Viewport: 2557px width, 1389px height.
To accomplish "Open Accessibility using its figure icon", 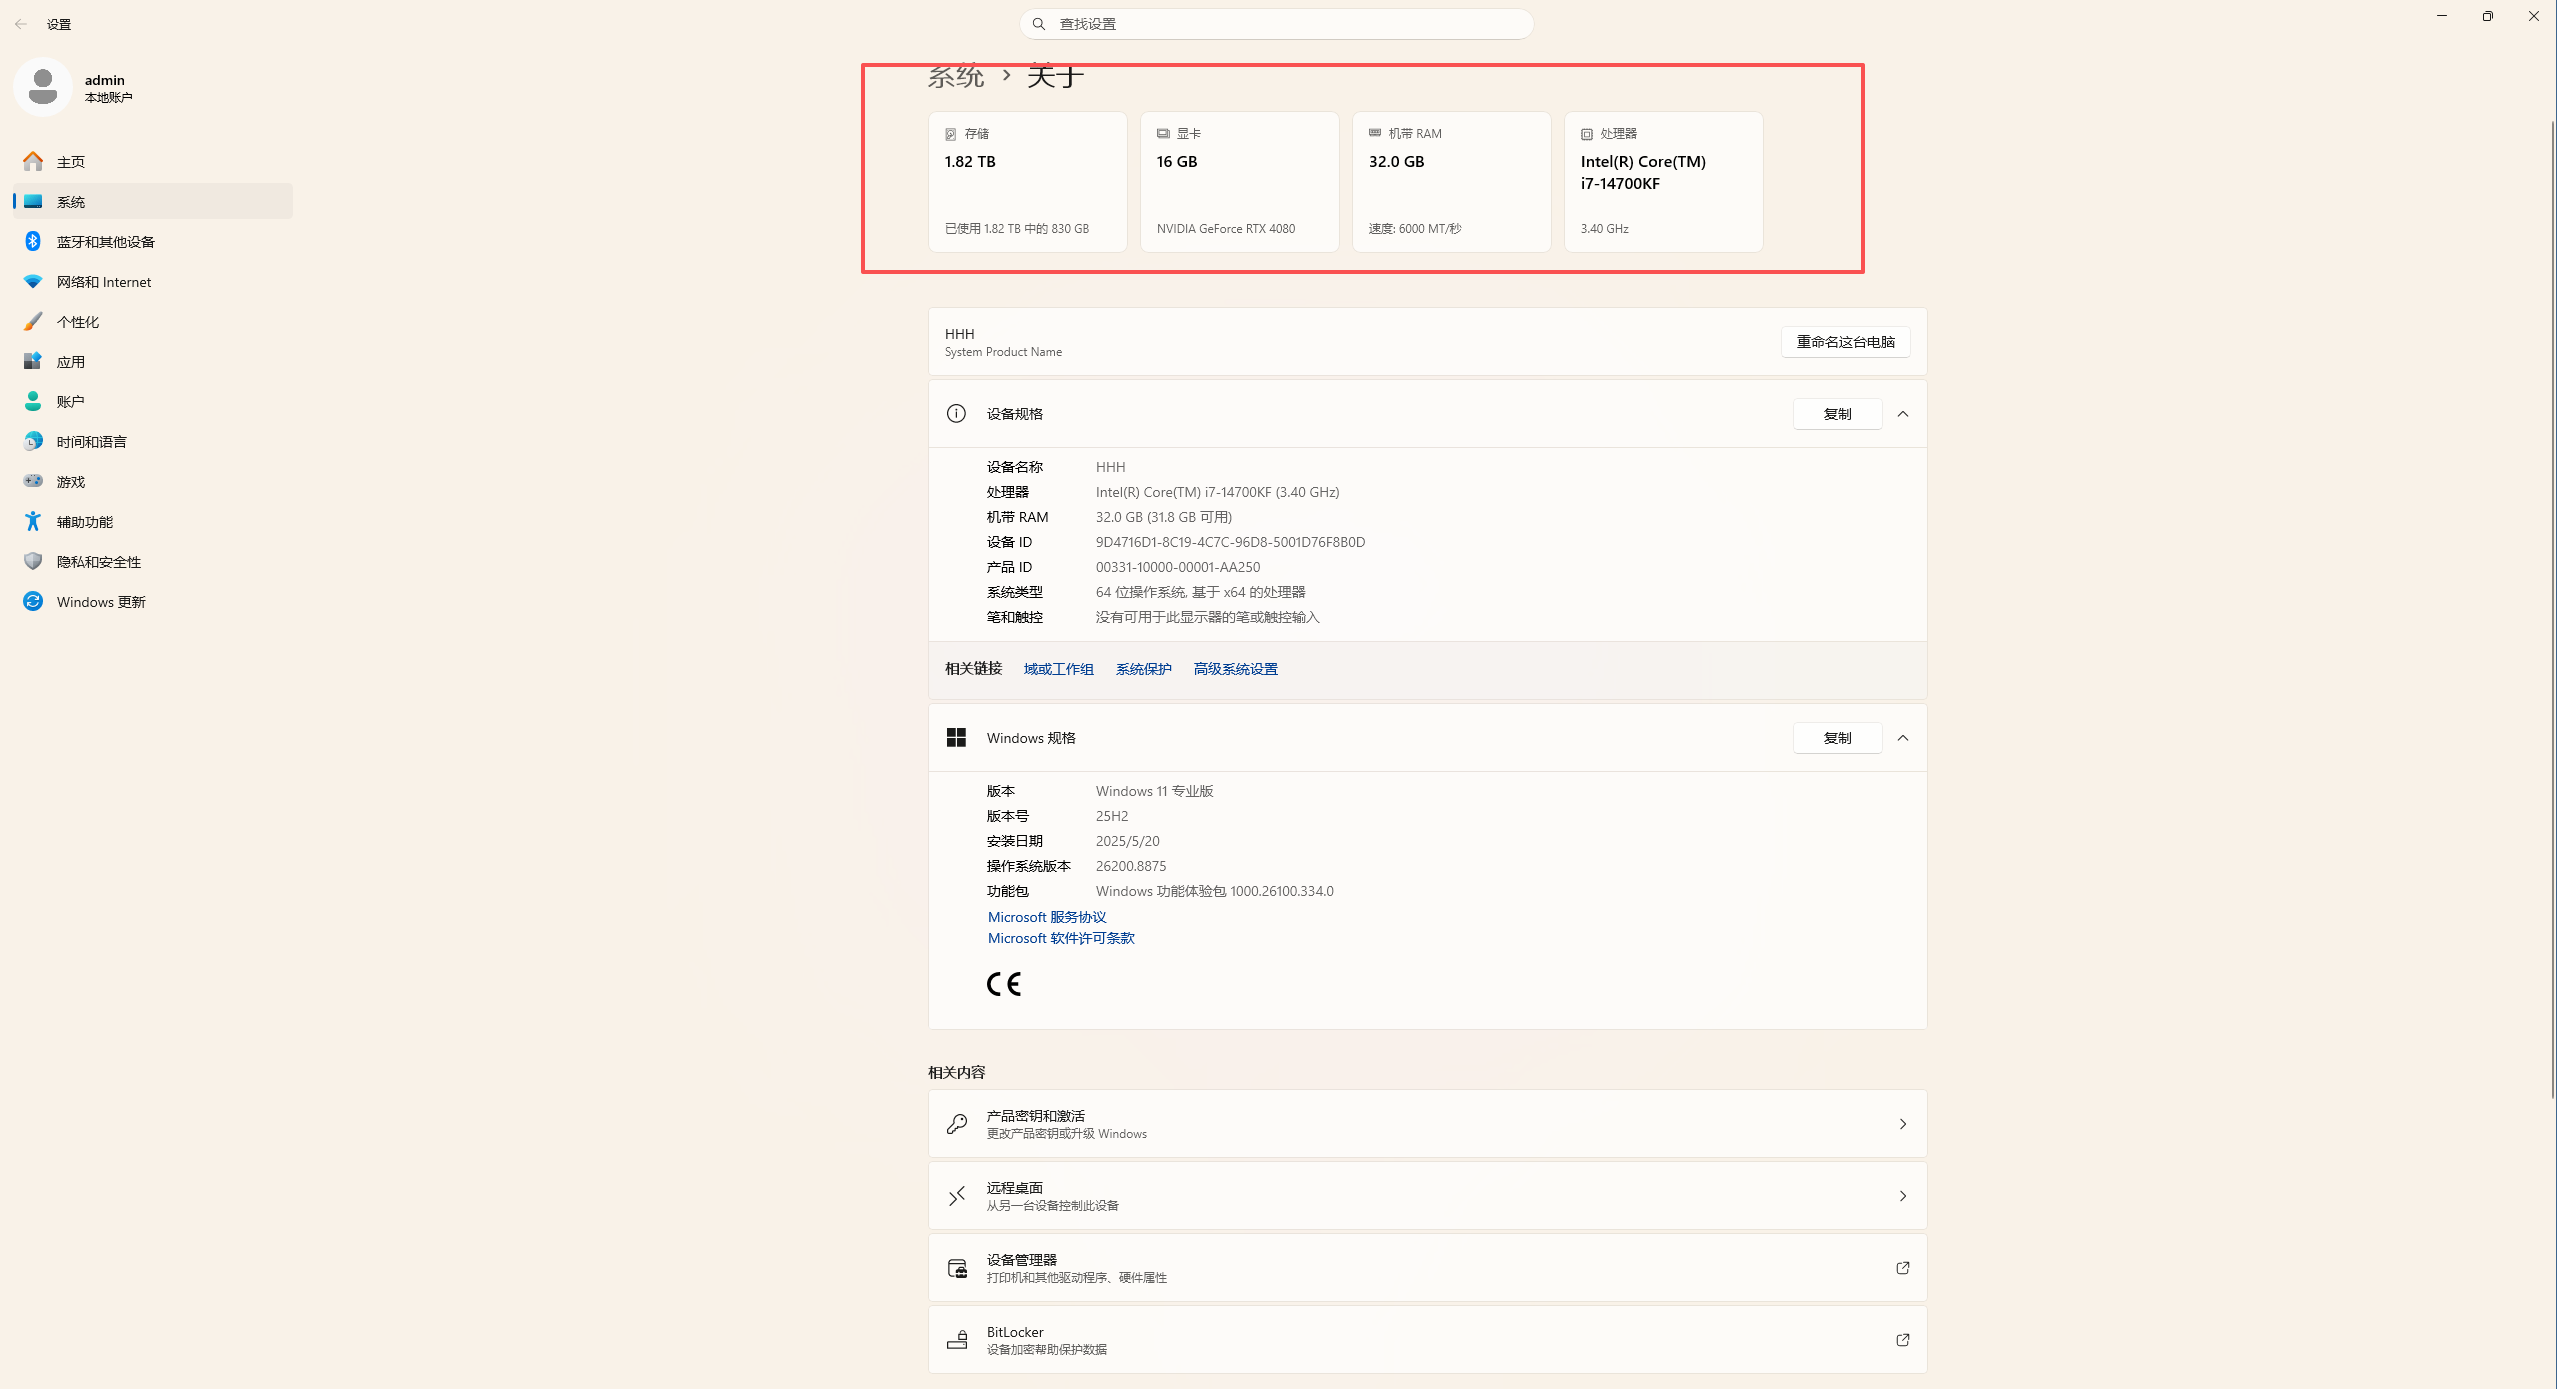I will pyautogui.click(x=33, y=521).
